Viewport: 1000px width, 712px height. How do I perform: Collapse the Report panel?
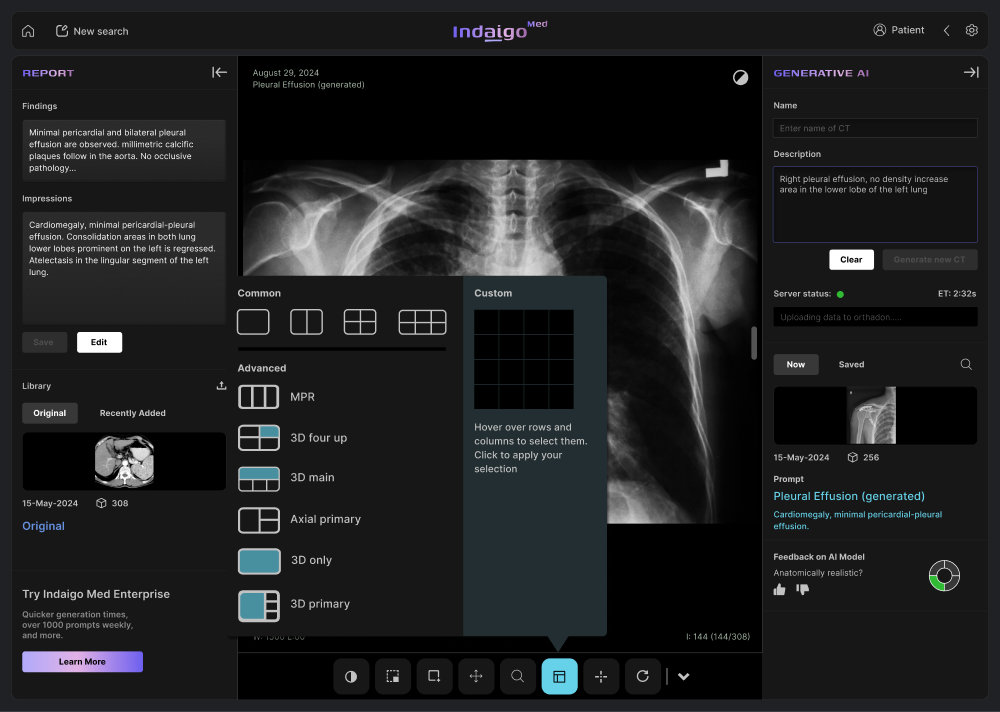pos(219,73)
